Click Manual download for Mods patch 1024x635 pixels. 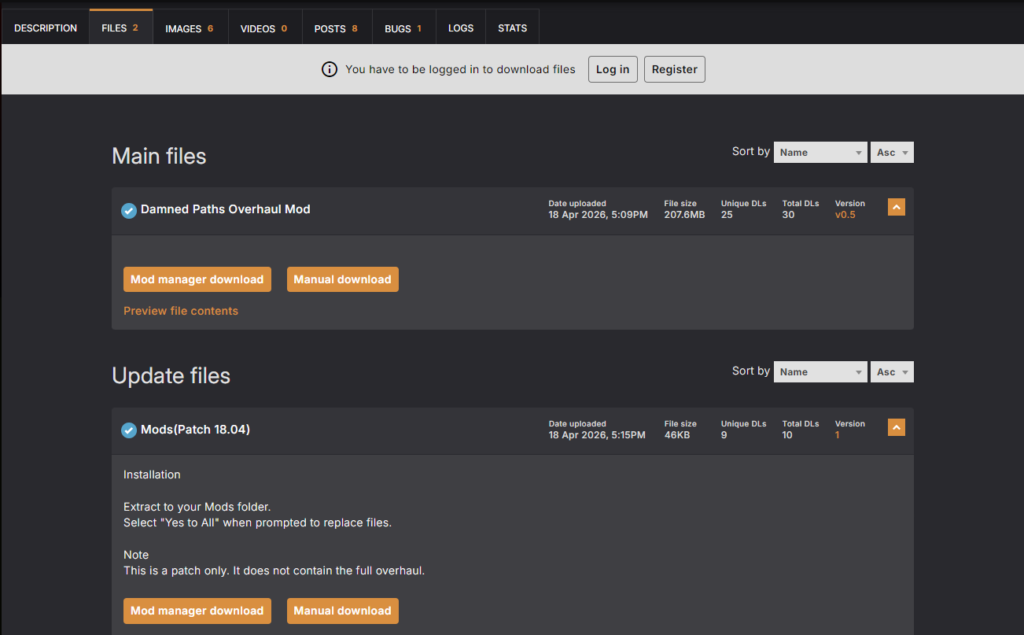coord(342,610)
